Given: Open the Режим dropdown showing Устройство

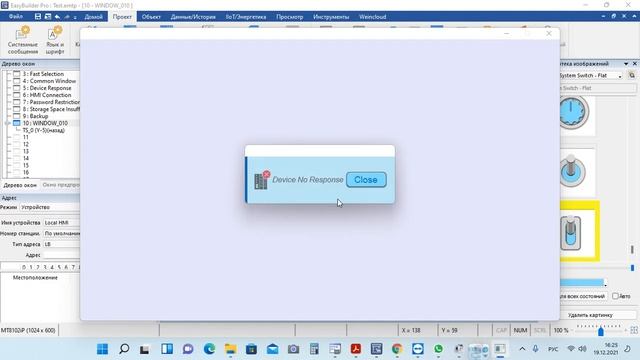Looking at the screenshot, I should pos(50,207).
